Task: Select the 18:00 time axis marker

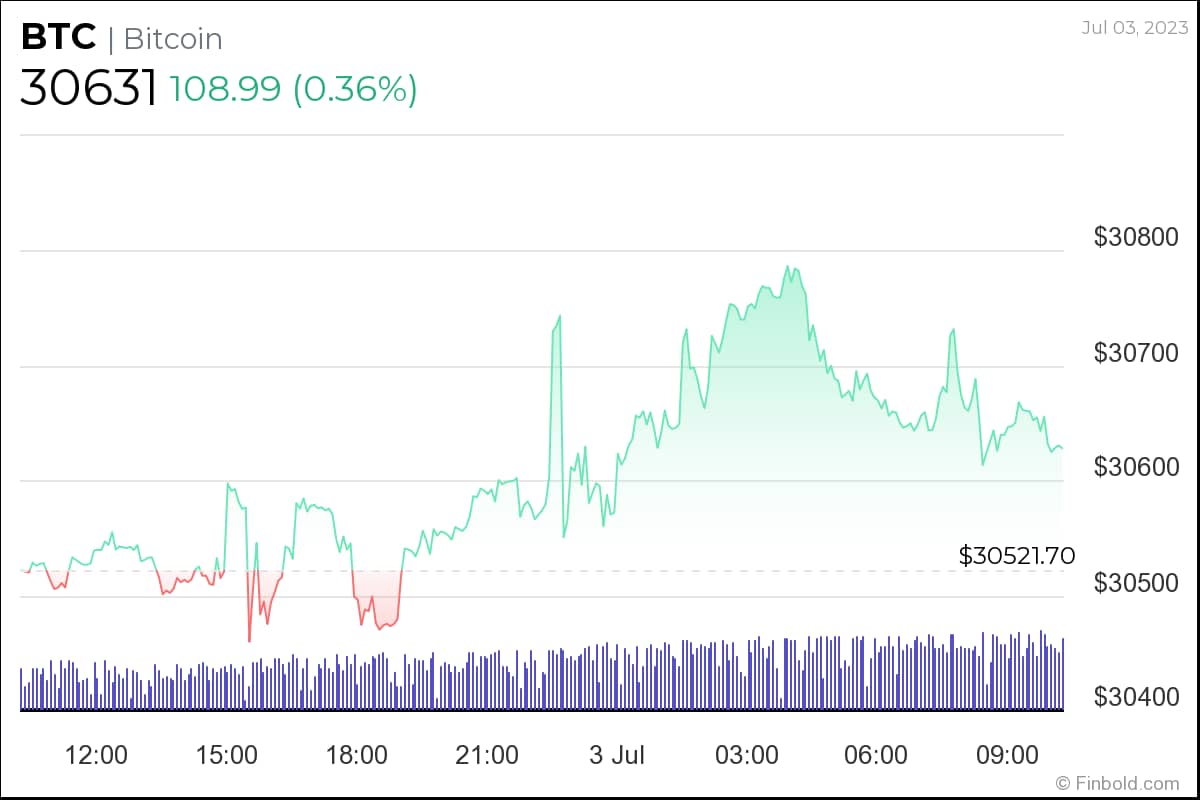Action: click(x=357, y=754)
